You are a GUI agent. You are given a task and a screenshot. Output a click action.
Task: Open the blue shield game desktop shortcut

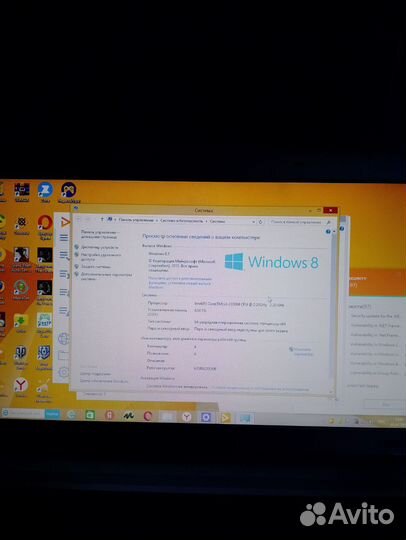pyautogui.click(x=44, y=357)
